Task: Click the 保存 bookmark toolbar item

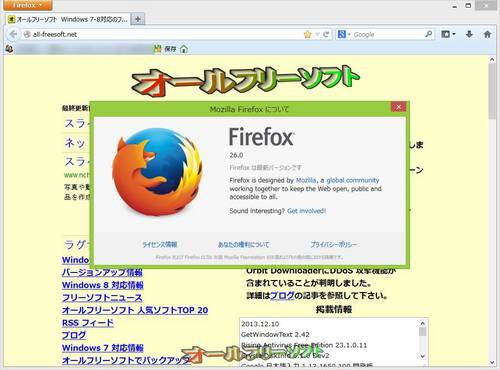Action: pyautogui.click(x=165, y=49)
